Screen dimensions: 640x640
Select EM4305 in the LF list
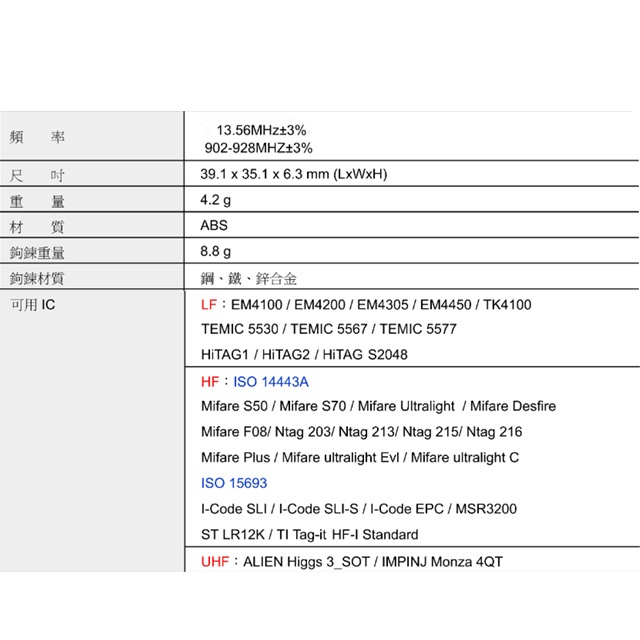pyautogui.click(x=382, y=304)
